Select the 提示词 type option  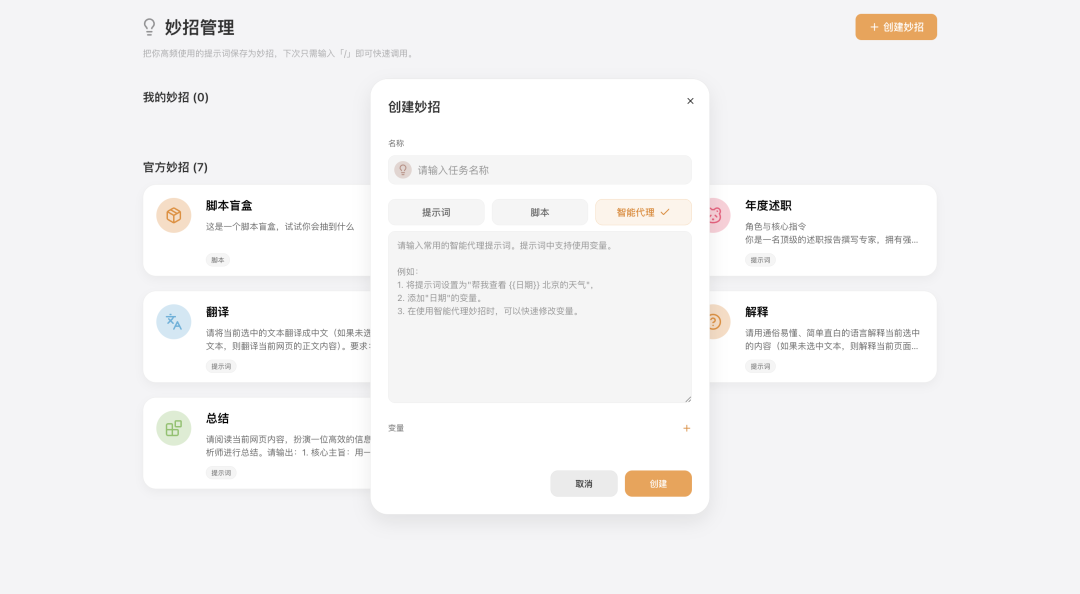point(436,212)
